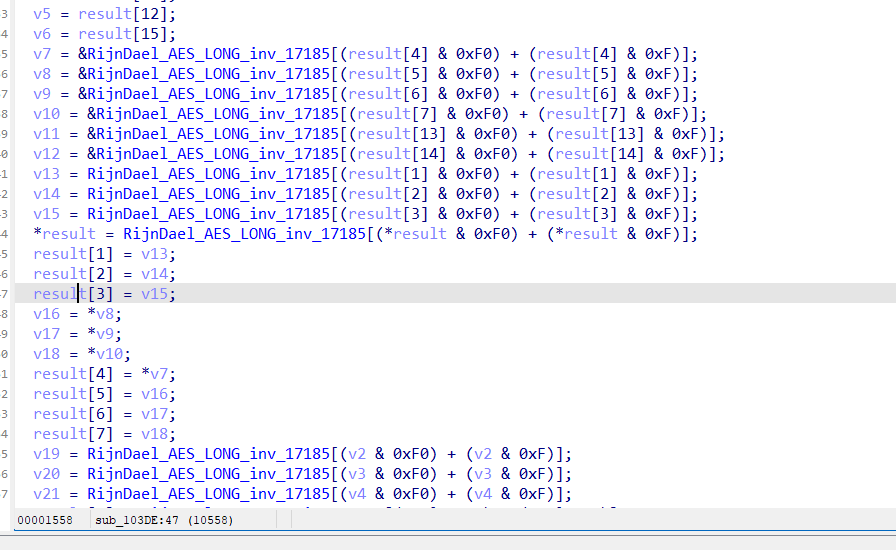Select the line 'result[4] = *v7;'

[105, 374]
